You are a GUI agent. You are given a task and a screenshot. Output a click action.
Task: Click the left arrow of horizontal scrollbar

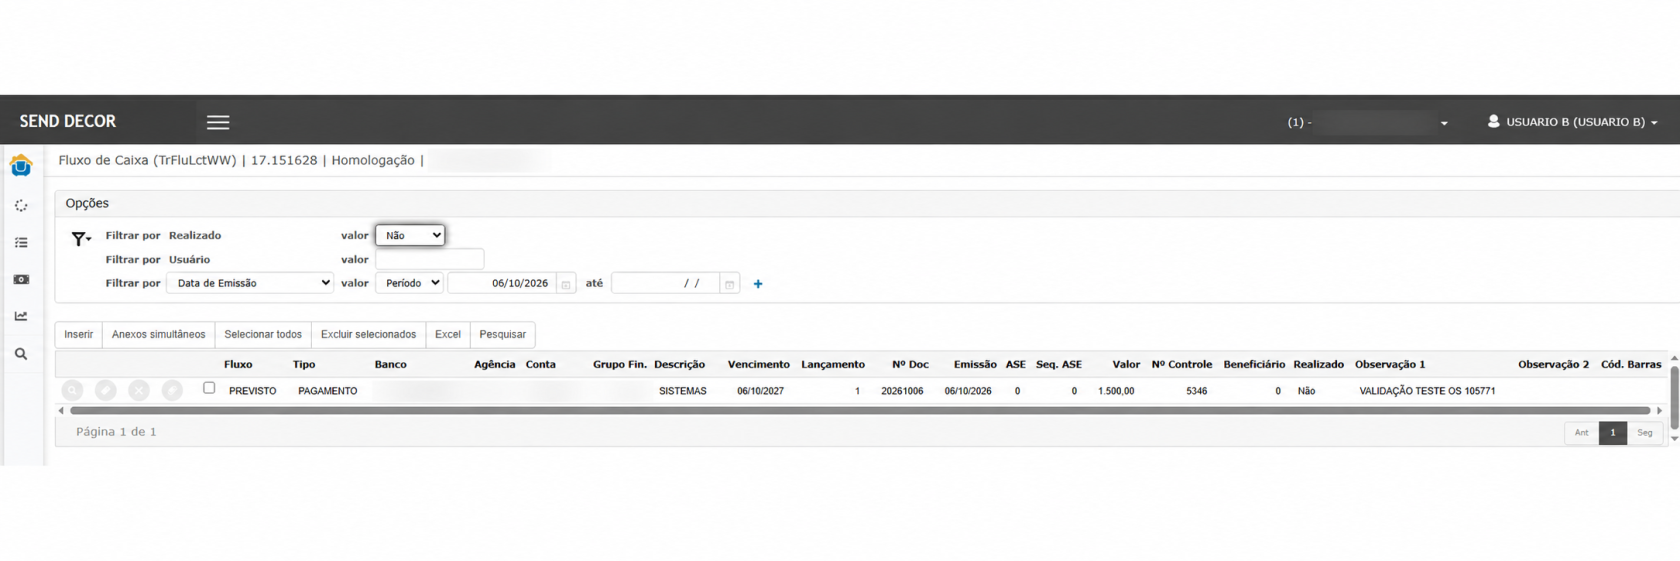coord(61,410)
